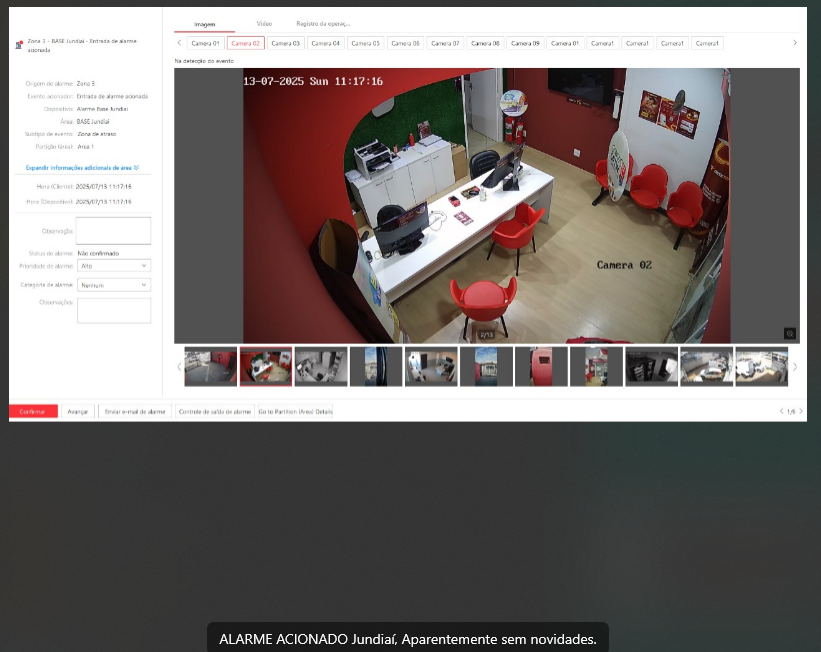Click the red Confirmar button

tap(33, 411)
